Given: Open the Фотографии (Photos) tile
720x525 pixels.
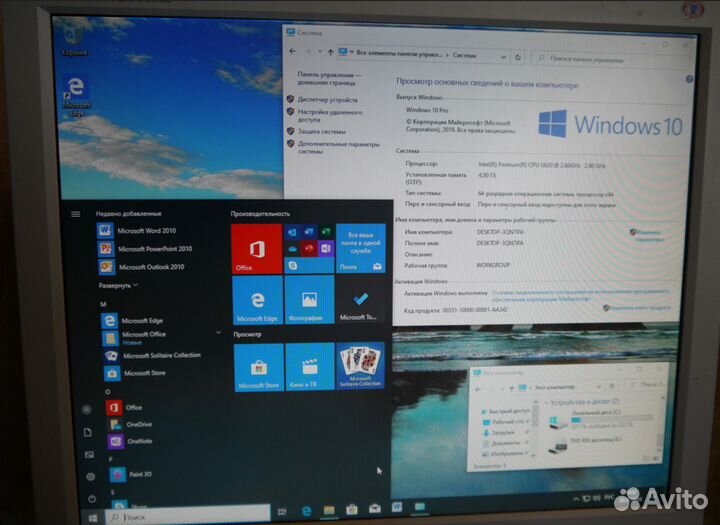Looking at the screenshot, I should coord(309,300).
